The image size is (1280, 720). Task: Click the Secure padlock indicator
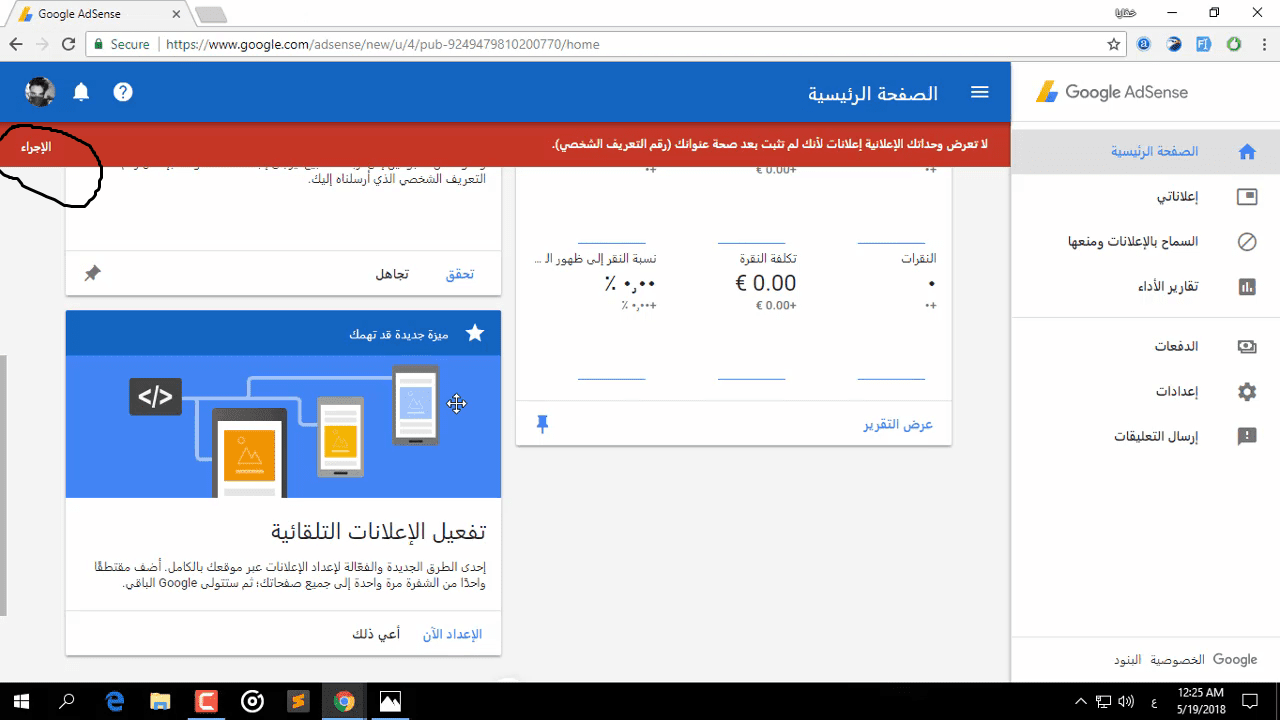pyautogui.click(x=122, y=44)
